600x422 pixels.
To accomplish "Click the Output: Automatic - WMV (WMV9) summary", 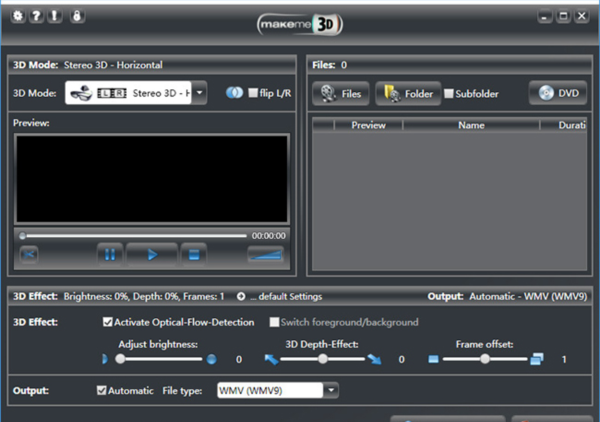I will click(x=507, y=297).
